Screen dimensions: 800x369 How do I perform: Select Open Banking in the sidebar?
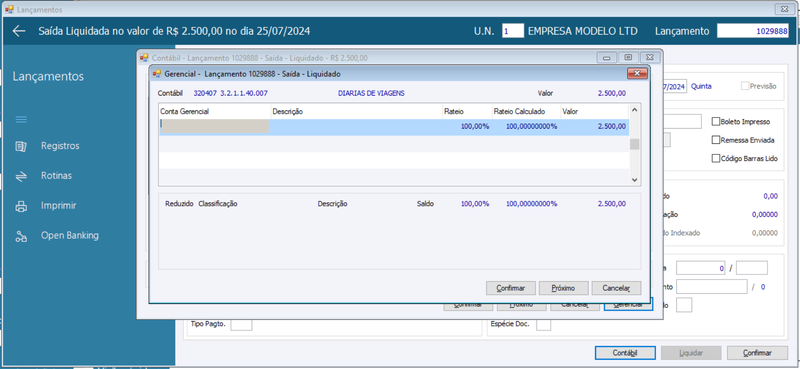point(70,236)
